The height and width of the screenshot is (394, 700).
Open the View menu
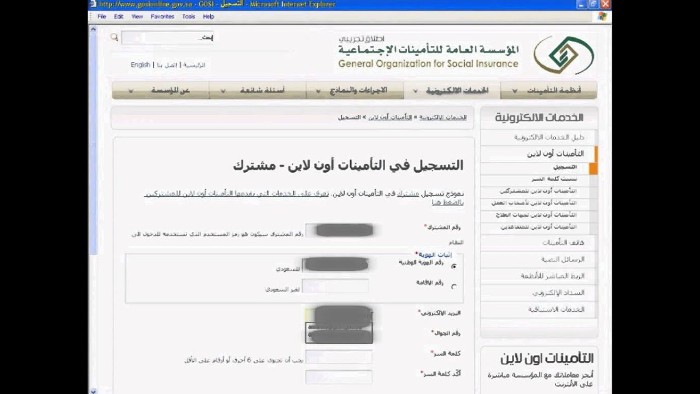(137, 17)
